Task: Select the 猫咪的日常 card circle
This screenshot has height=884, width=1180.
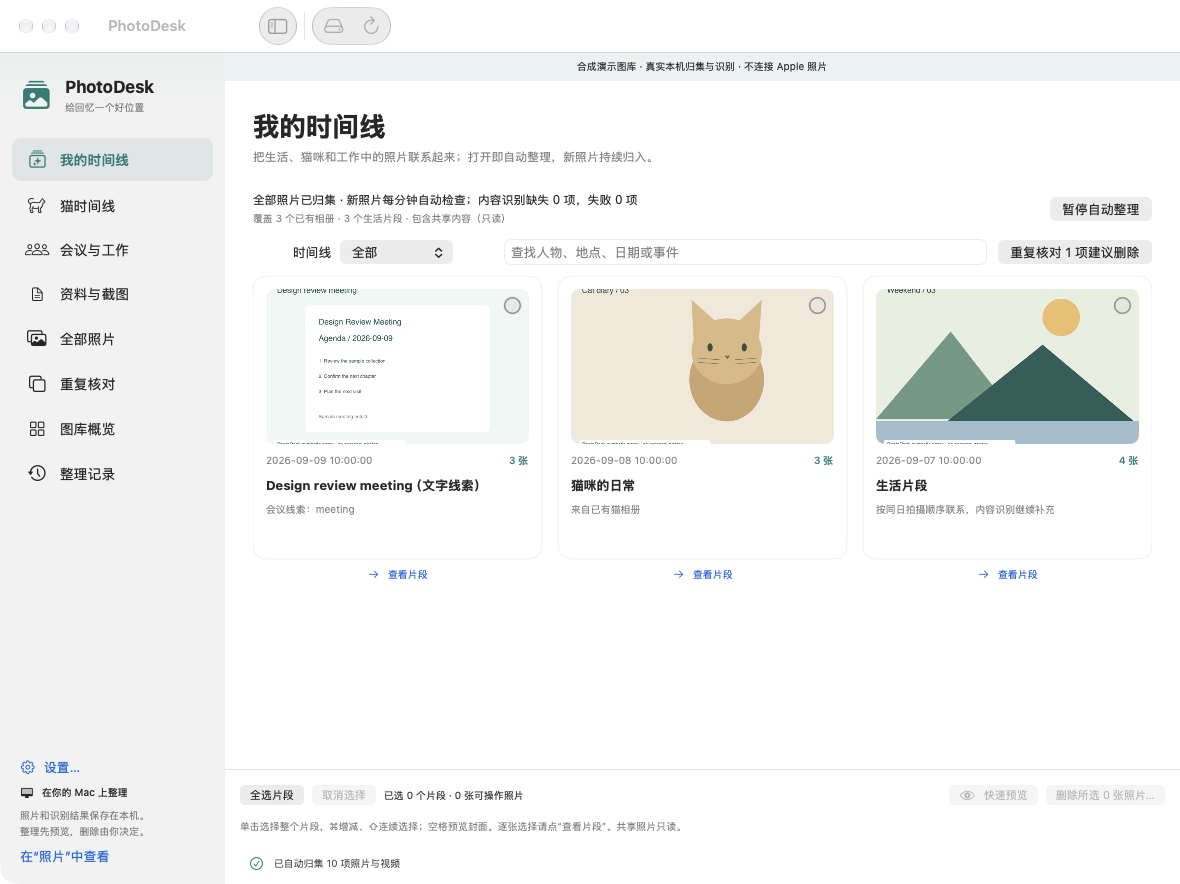Action: point(817,305)
